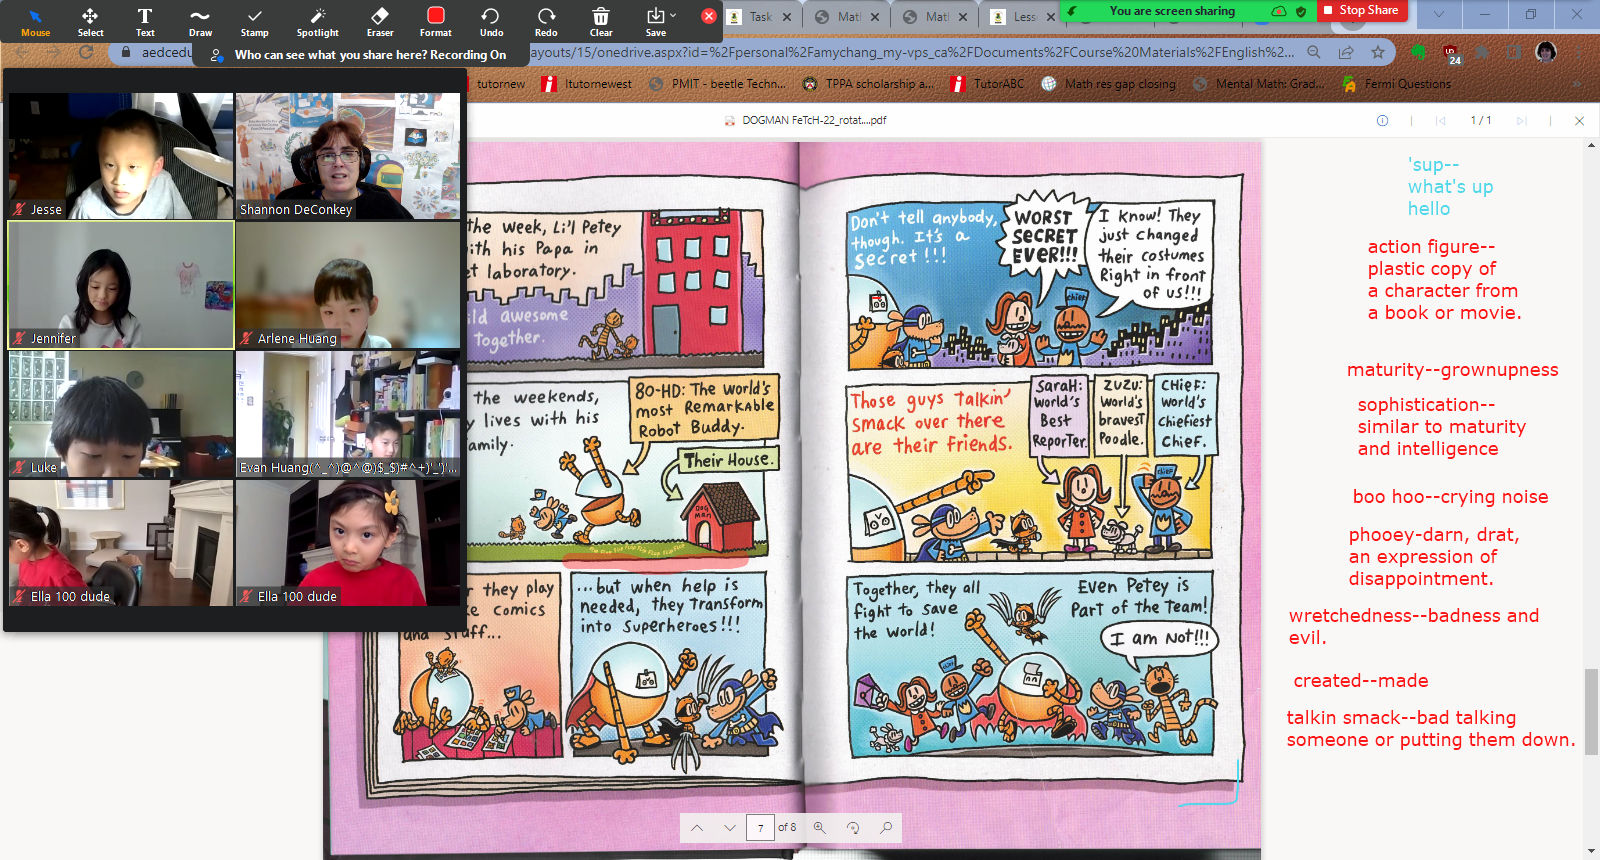The width and height of the screenshot is (1600, 860).
Task: Open the Fermi Questions bookmark
Action: (1397, 84)
